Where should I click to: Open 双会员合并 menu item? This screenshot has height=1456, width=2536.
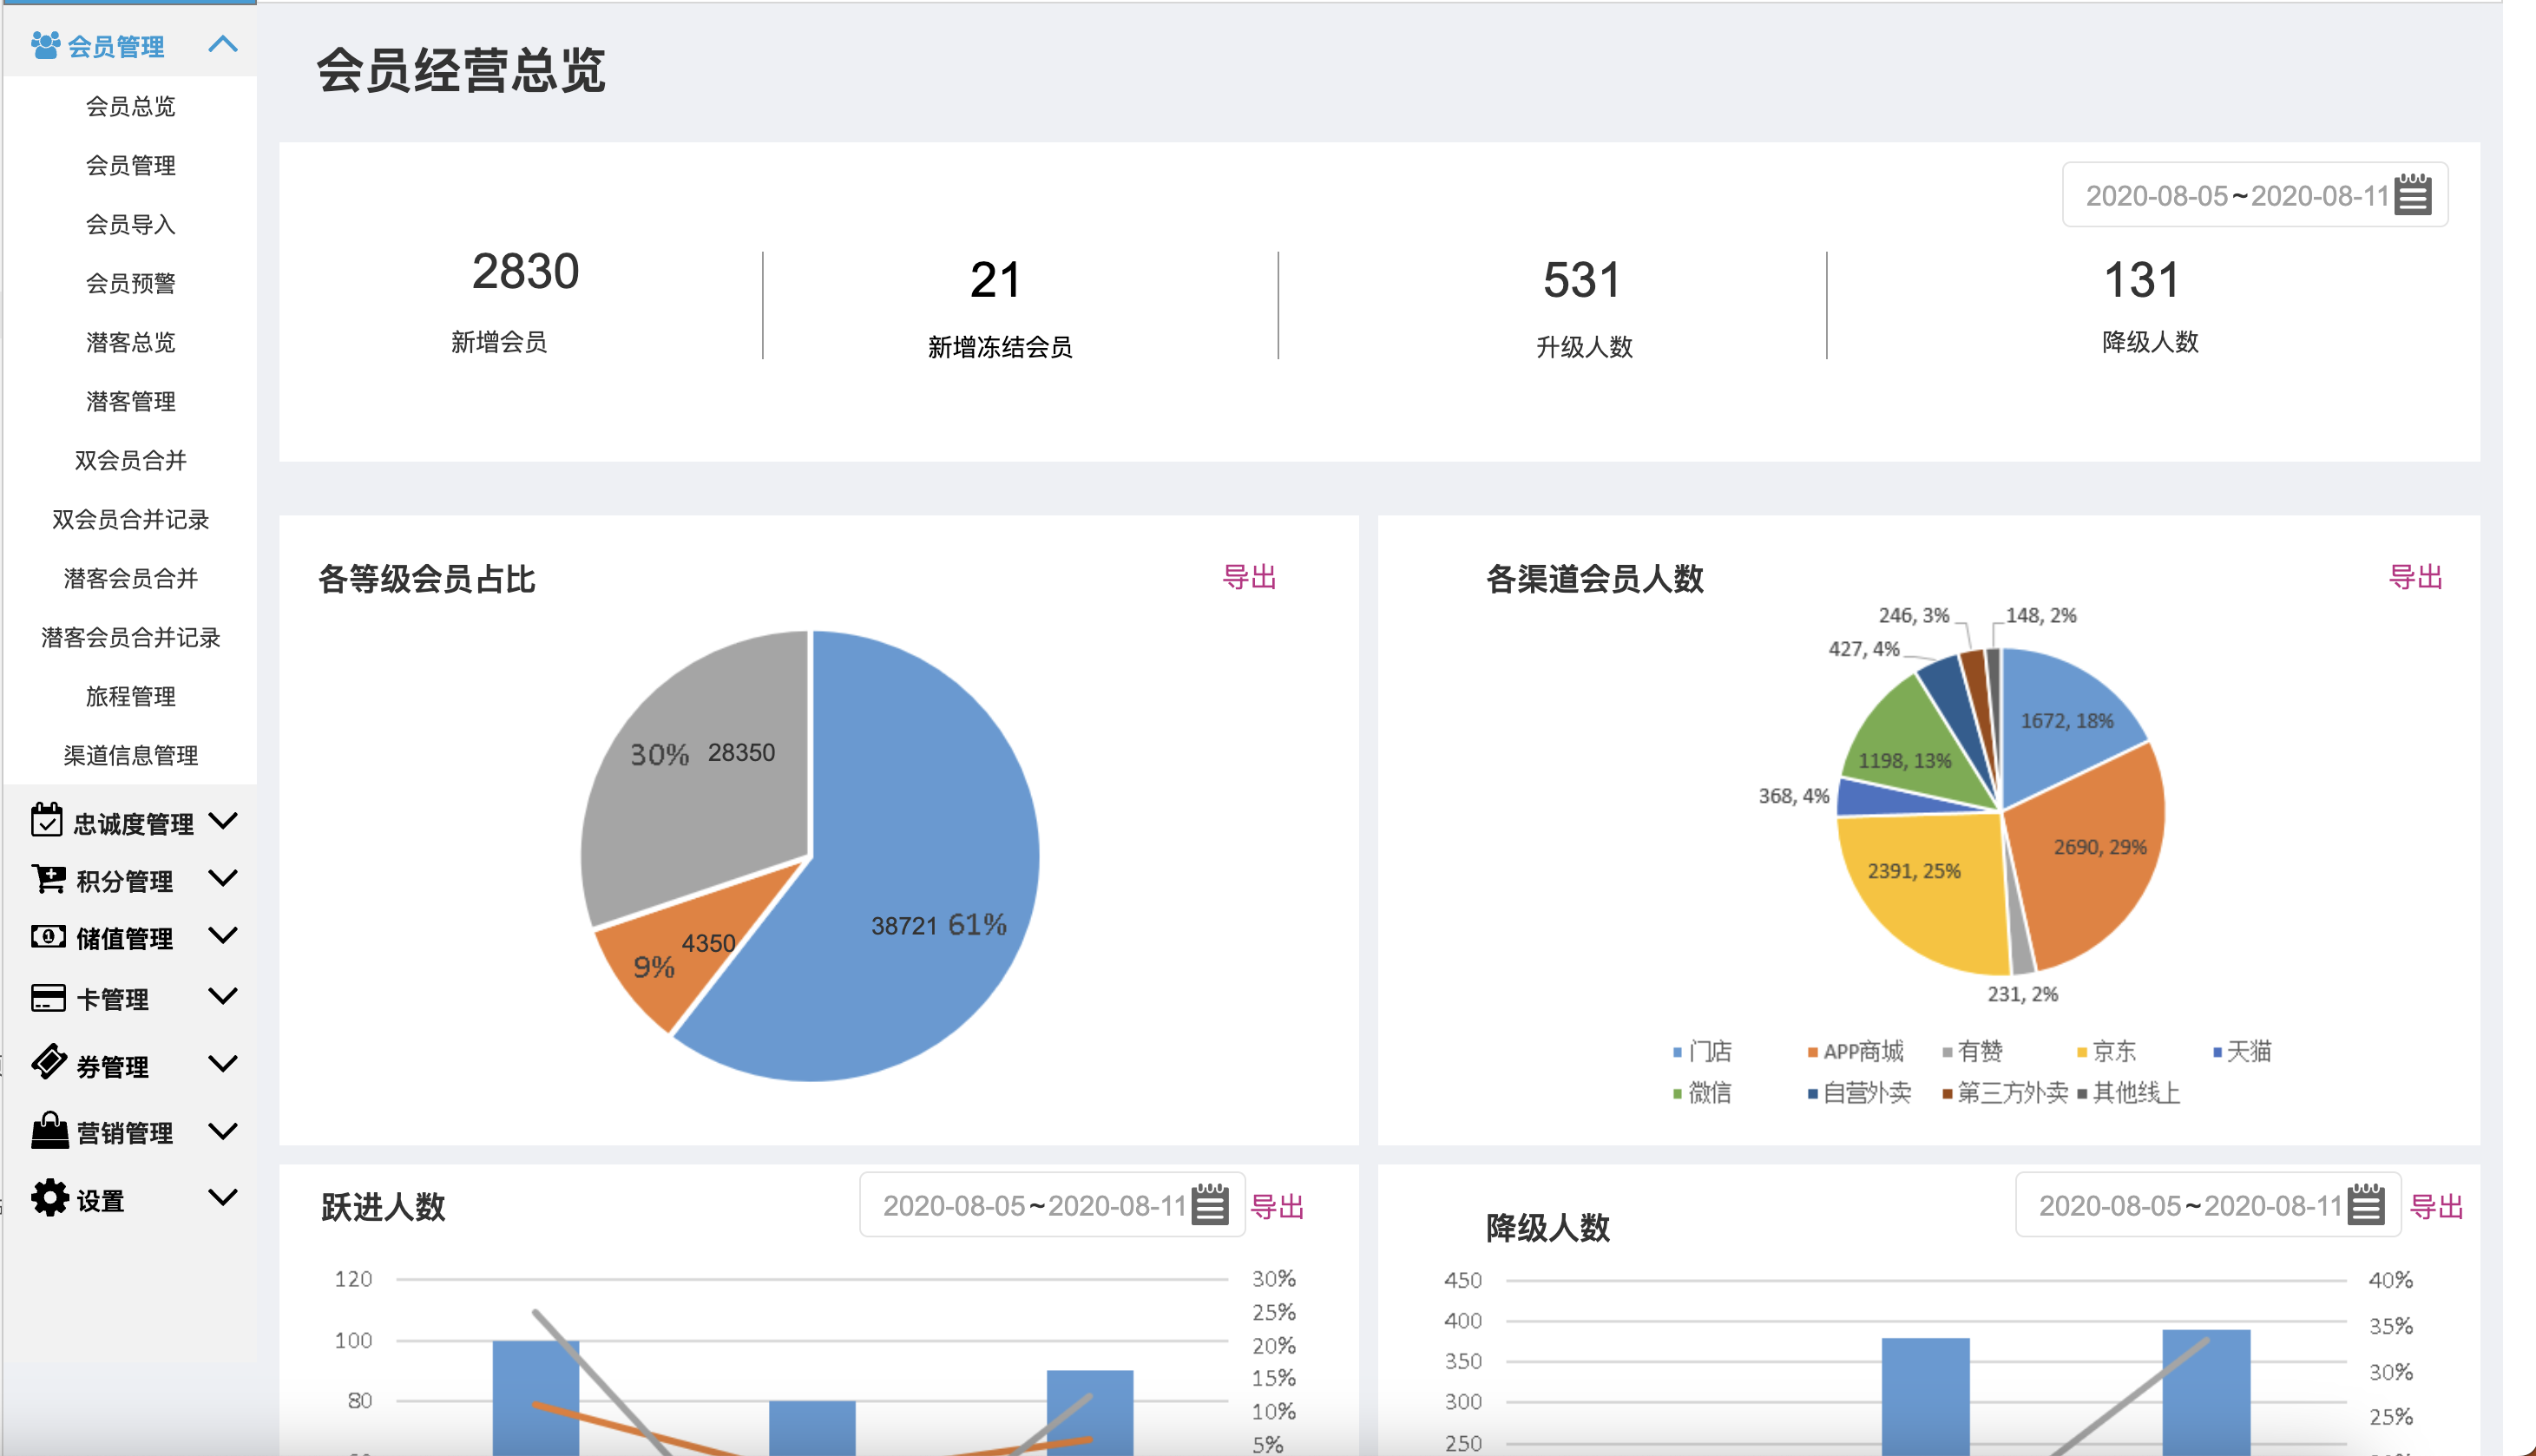130,460
